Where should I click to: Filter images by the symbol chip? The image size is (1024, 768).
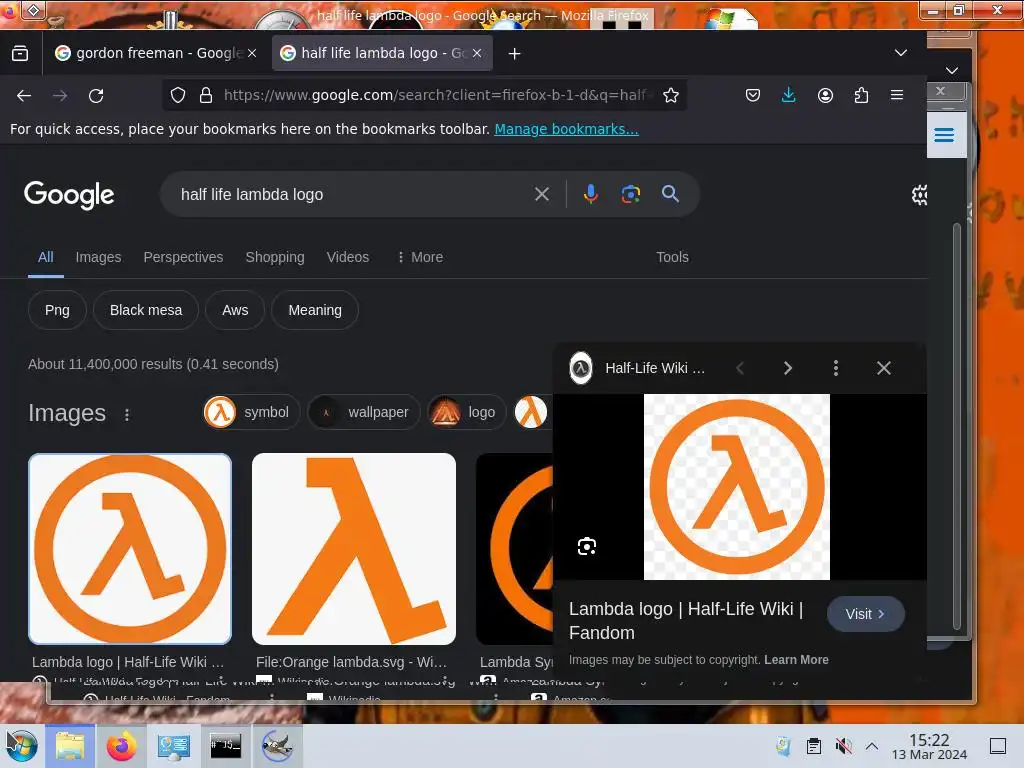coord(251,412)
